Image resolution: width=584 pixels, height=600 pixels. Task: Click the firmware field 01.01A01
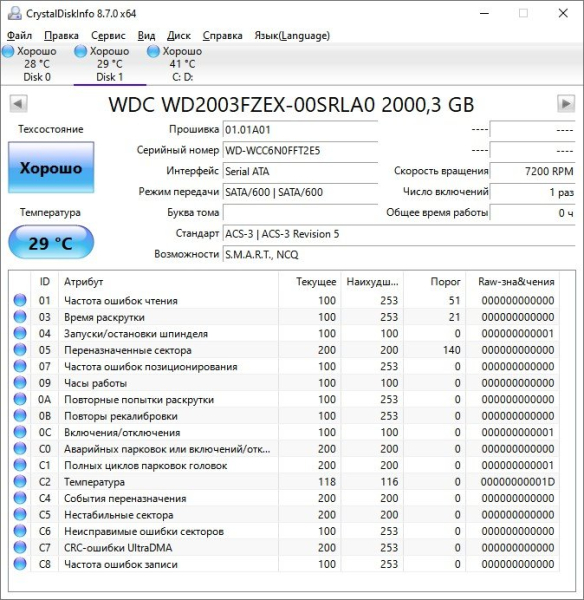coord(300,130)
